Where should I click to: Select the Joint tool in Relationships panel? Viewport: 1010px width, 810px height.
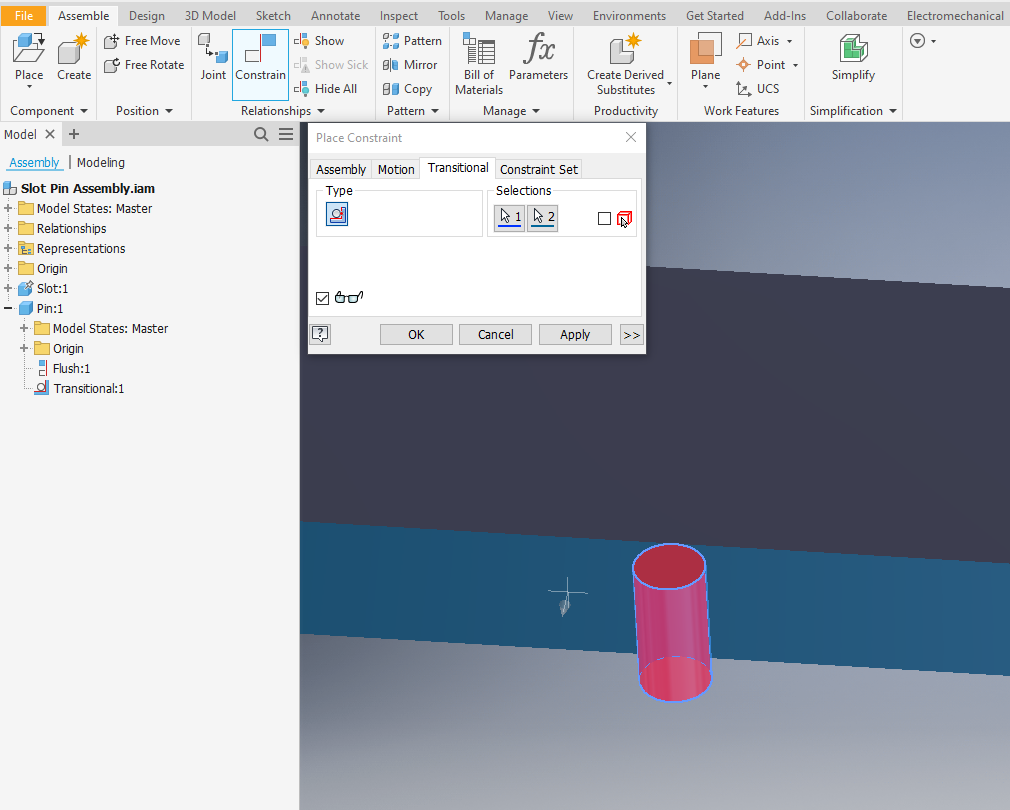coord(211,57)
